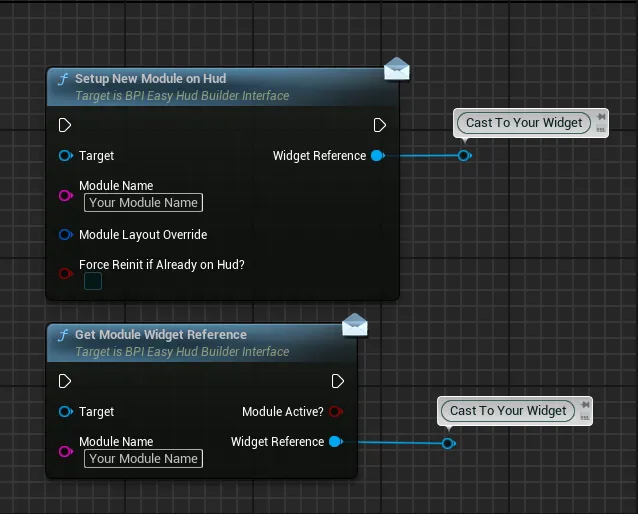
Task: Click reroute node next to lower Cast To Your Widget
Action: coord(448,443)
